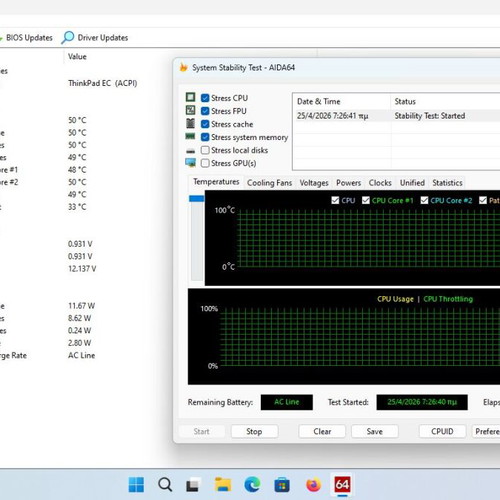Toggle Stress system memory checkbox
This screenshot has height=500, width=500.
point(205,137)
